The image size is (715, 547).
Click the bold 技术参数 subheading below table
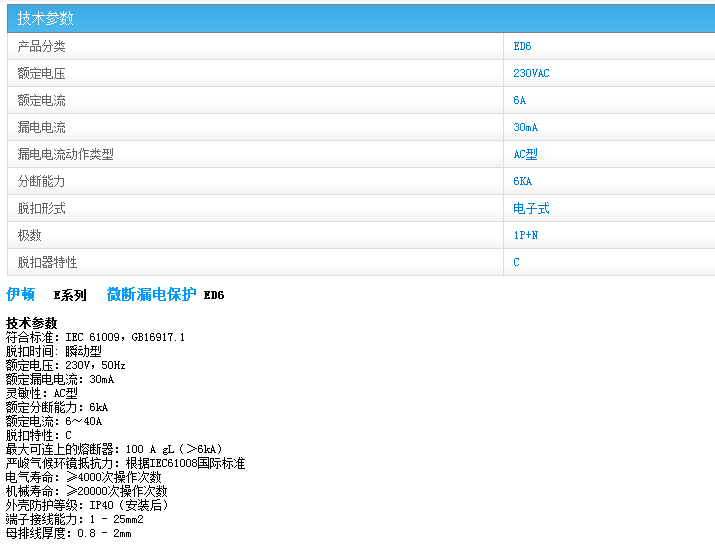pyautogui.click(x=32, y=323)
